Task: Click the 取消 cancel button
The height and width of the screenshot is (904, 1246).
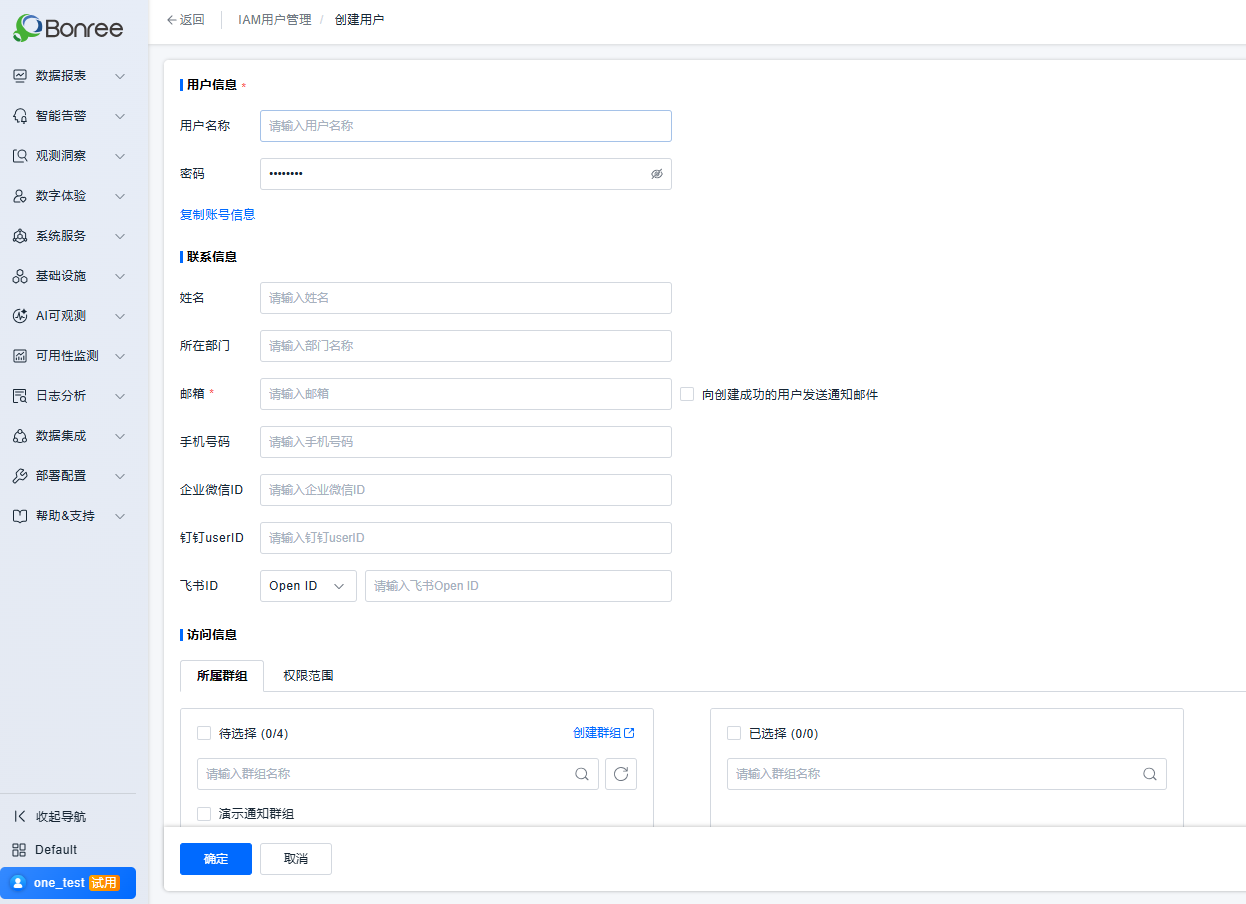Action: pos(296,859)
